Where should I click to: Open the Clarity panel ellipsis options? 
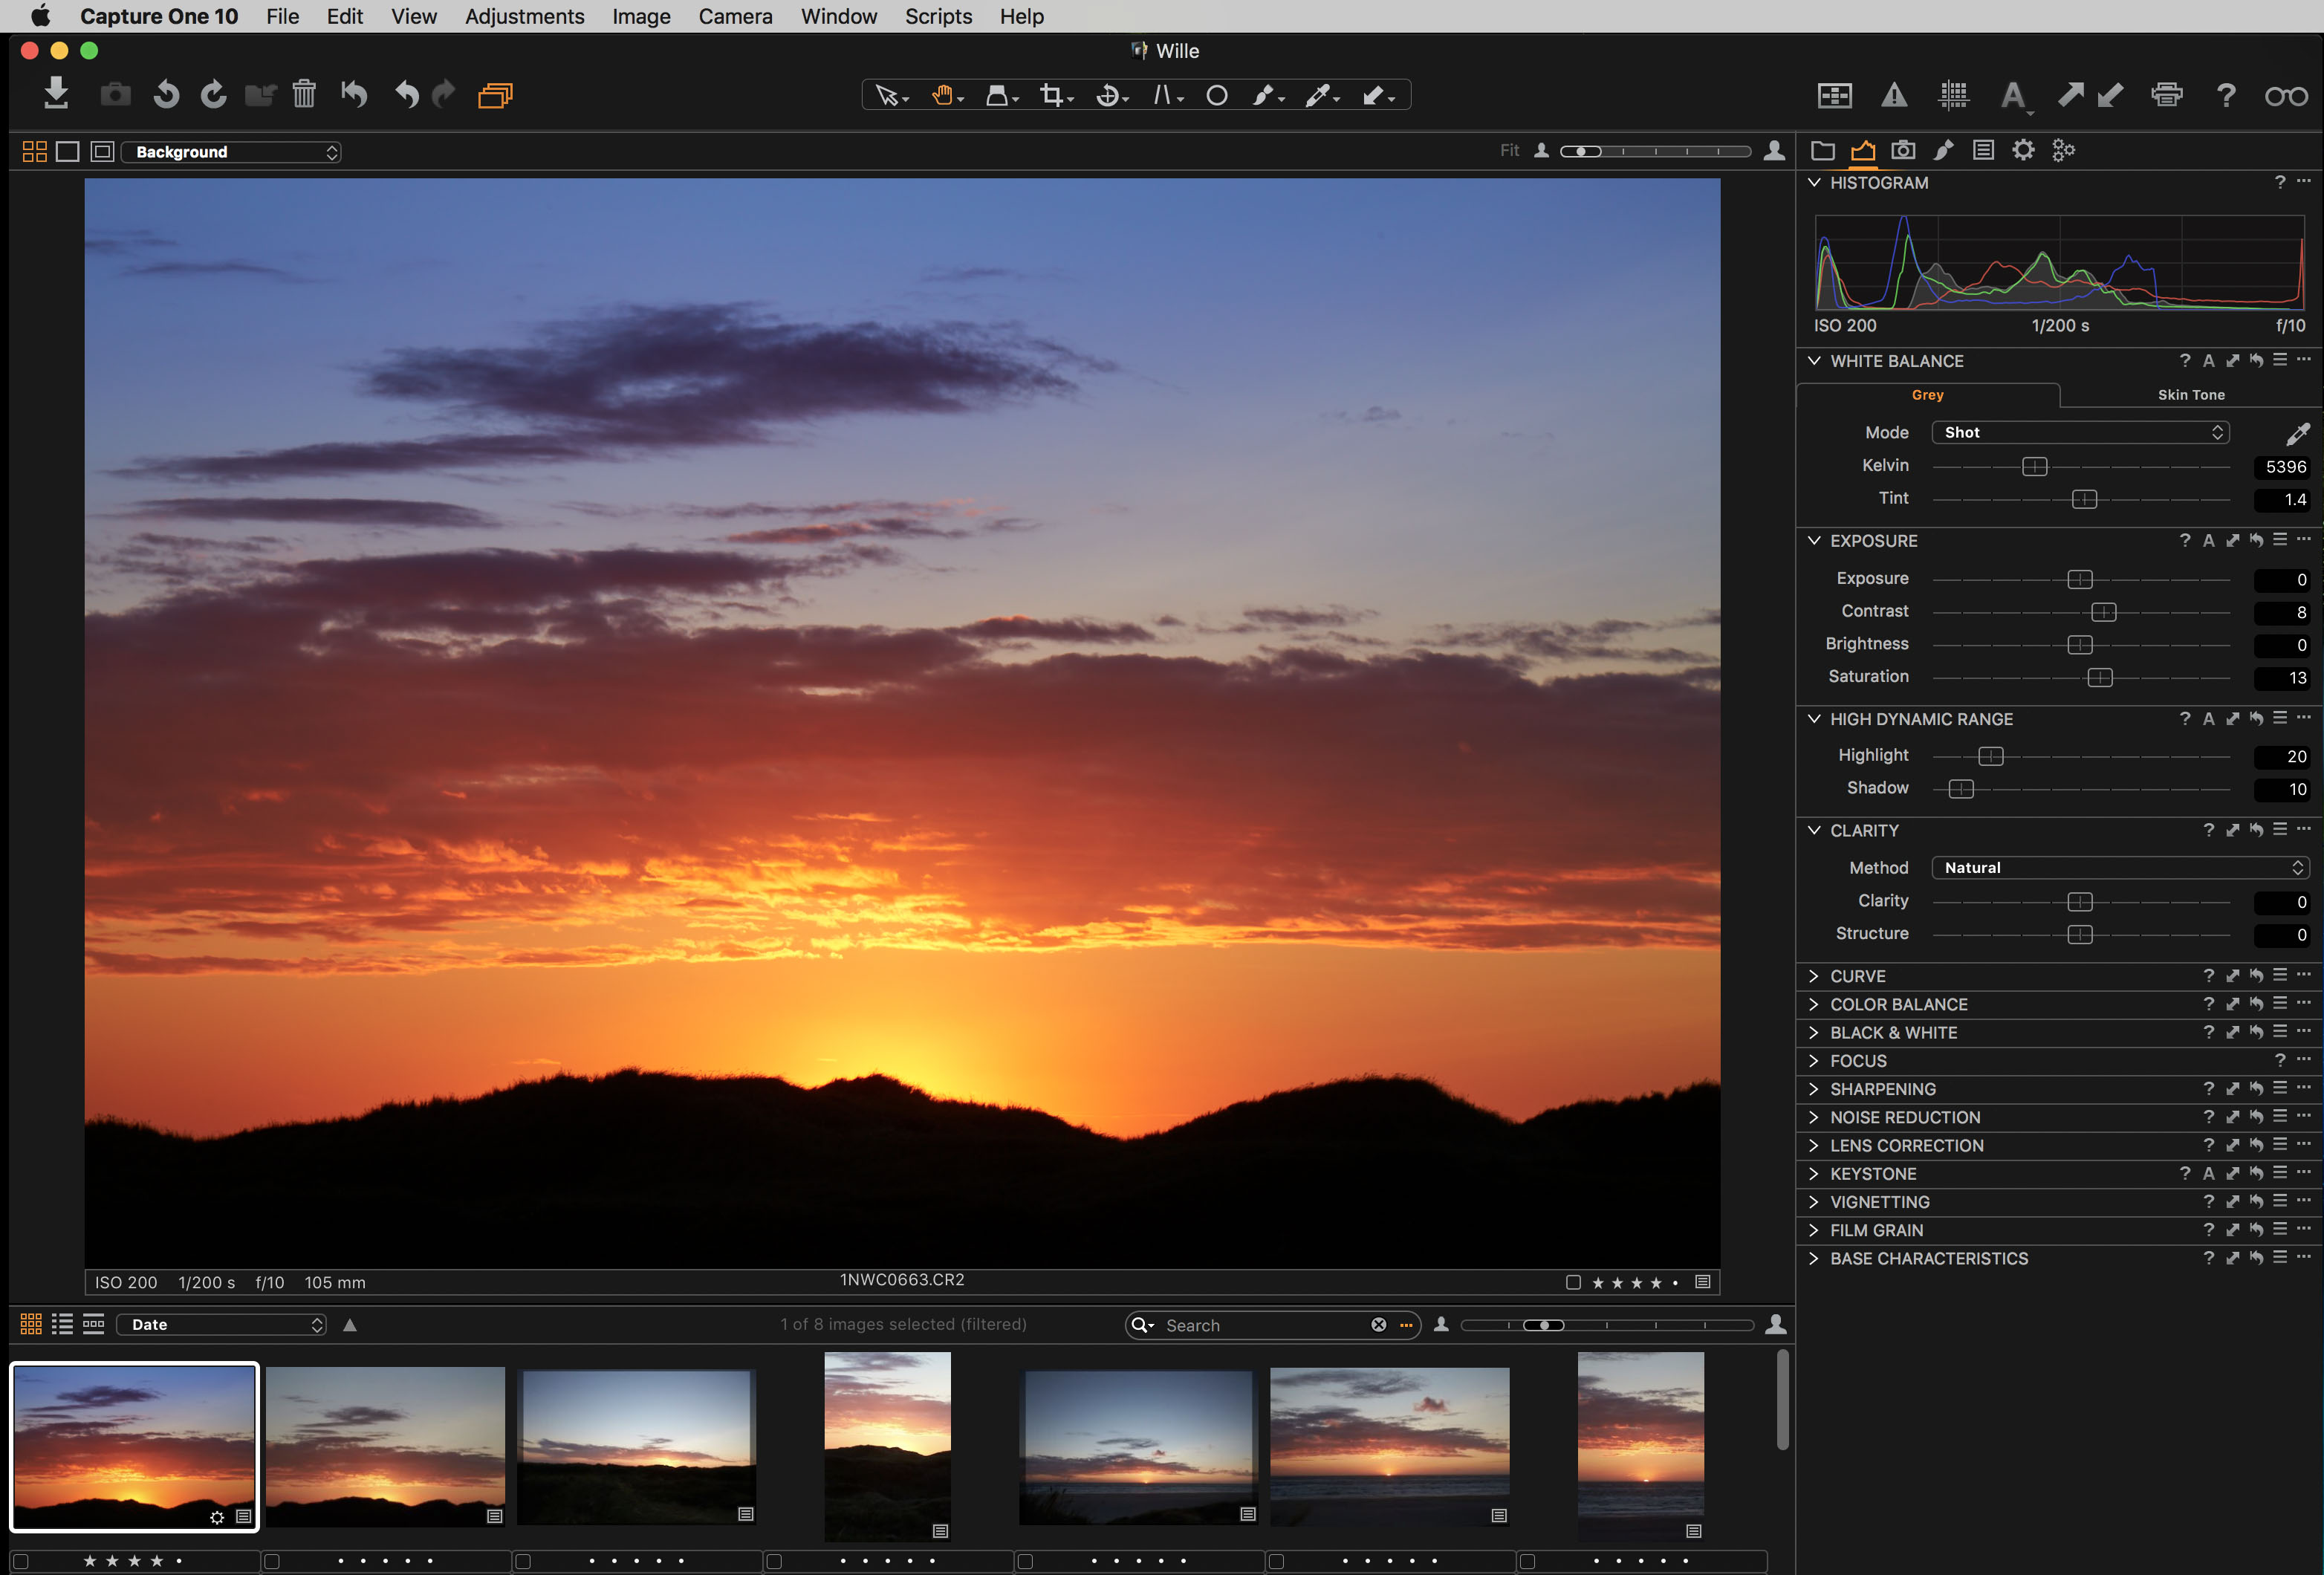[2304, 830]
